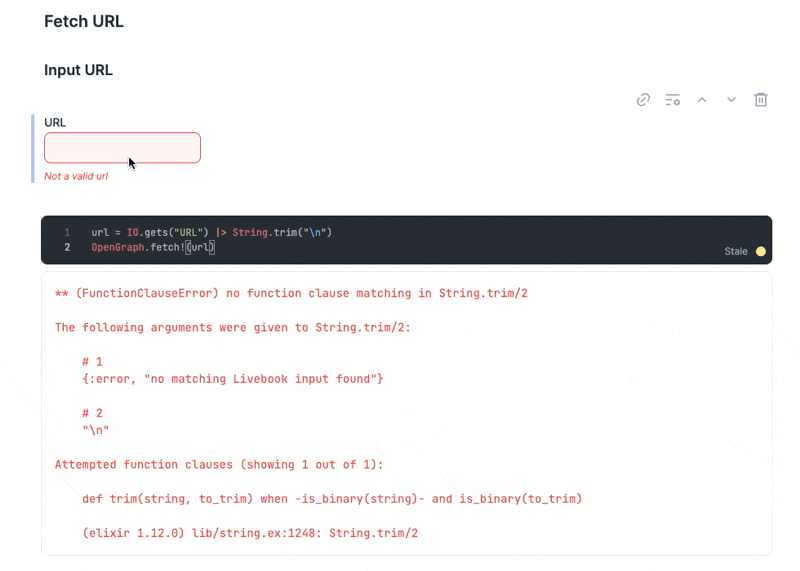800x571 pixels.
Task: Move the input cell down
Action: point(731,100)
